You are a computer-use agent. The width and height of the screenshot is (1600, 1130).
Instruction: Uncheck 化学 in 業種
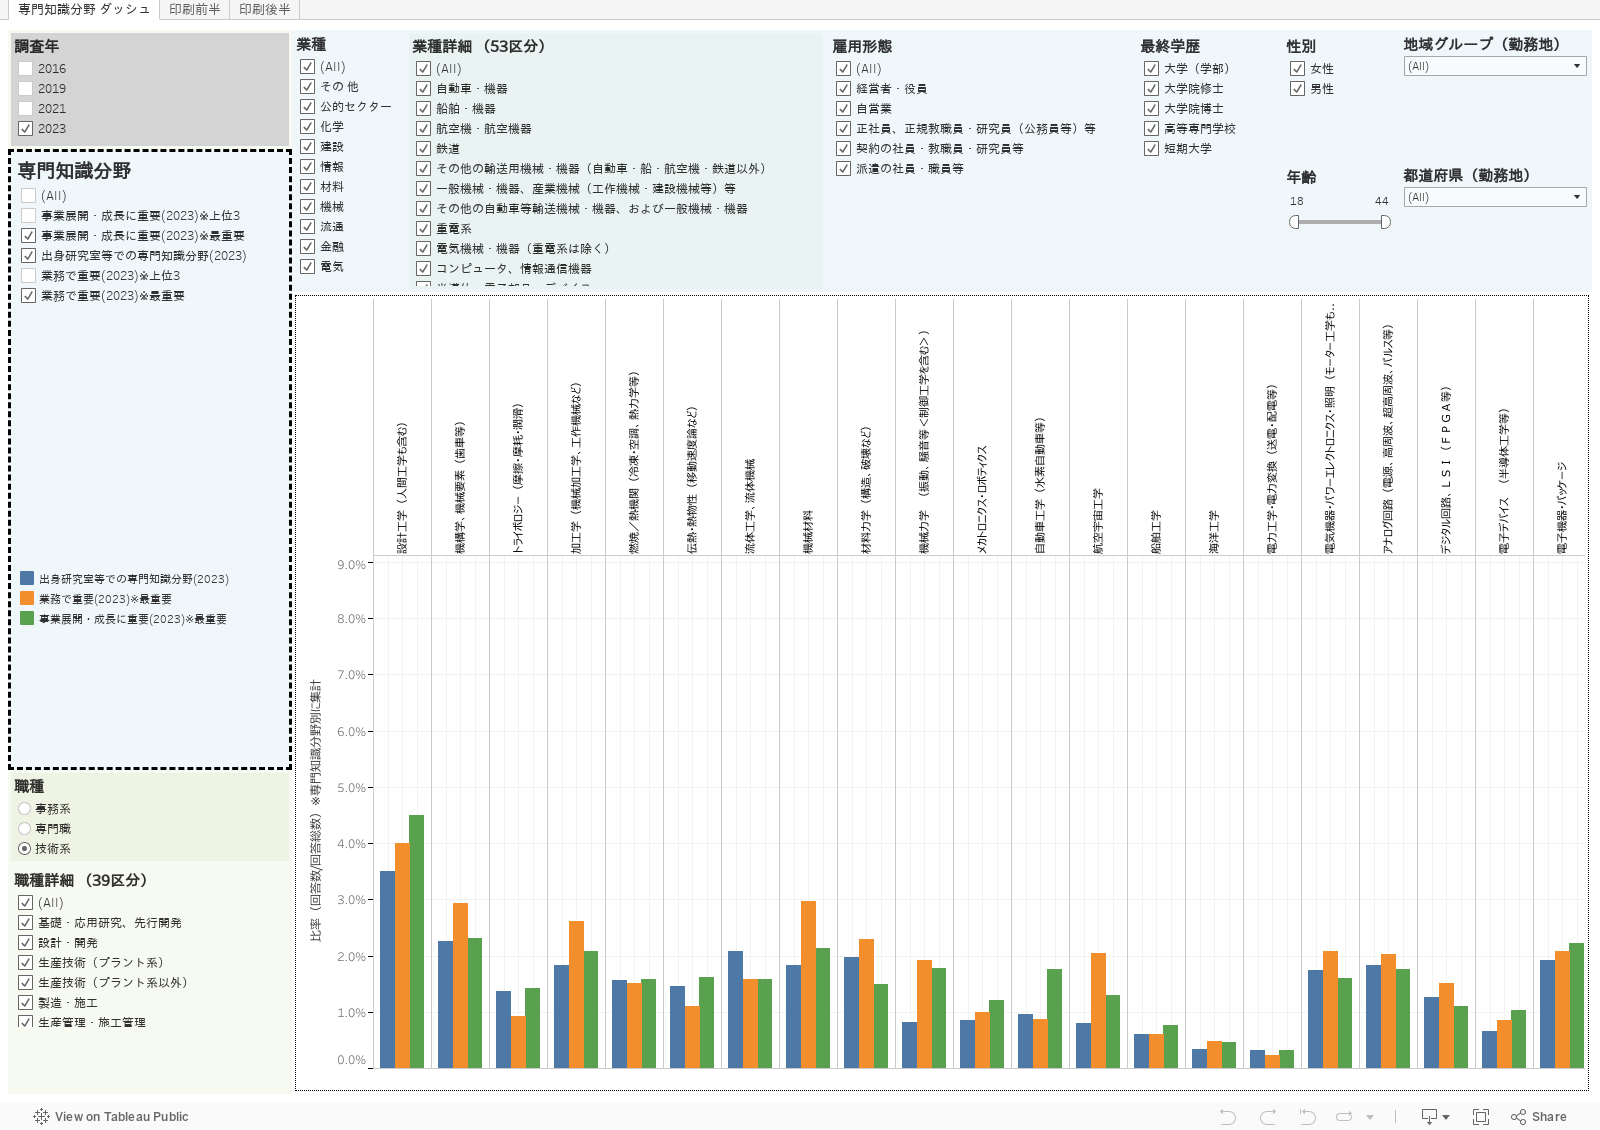[x=308, y=127]
